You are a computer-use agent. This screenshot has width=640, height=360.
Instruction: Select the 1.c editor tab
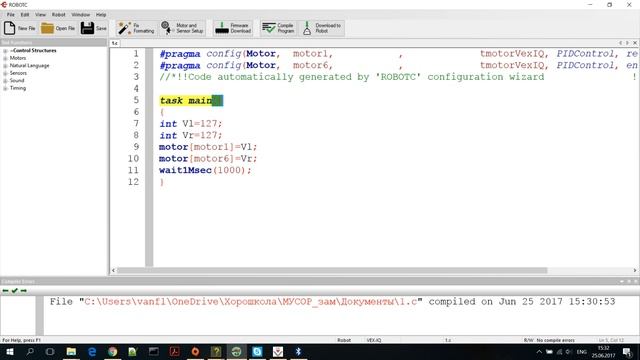tap(115, 43)
